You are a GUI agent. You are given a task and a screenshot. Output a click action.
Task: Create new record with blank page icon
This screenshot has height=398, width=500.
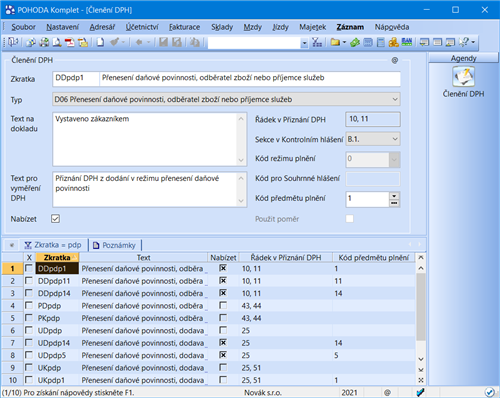(x=100, y=42)
